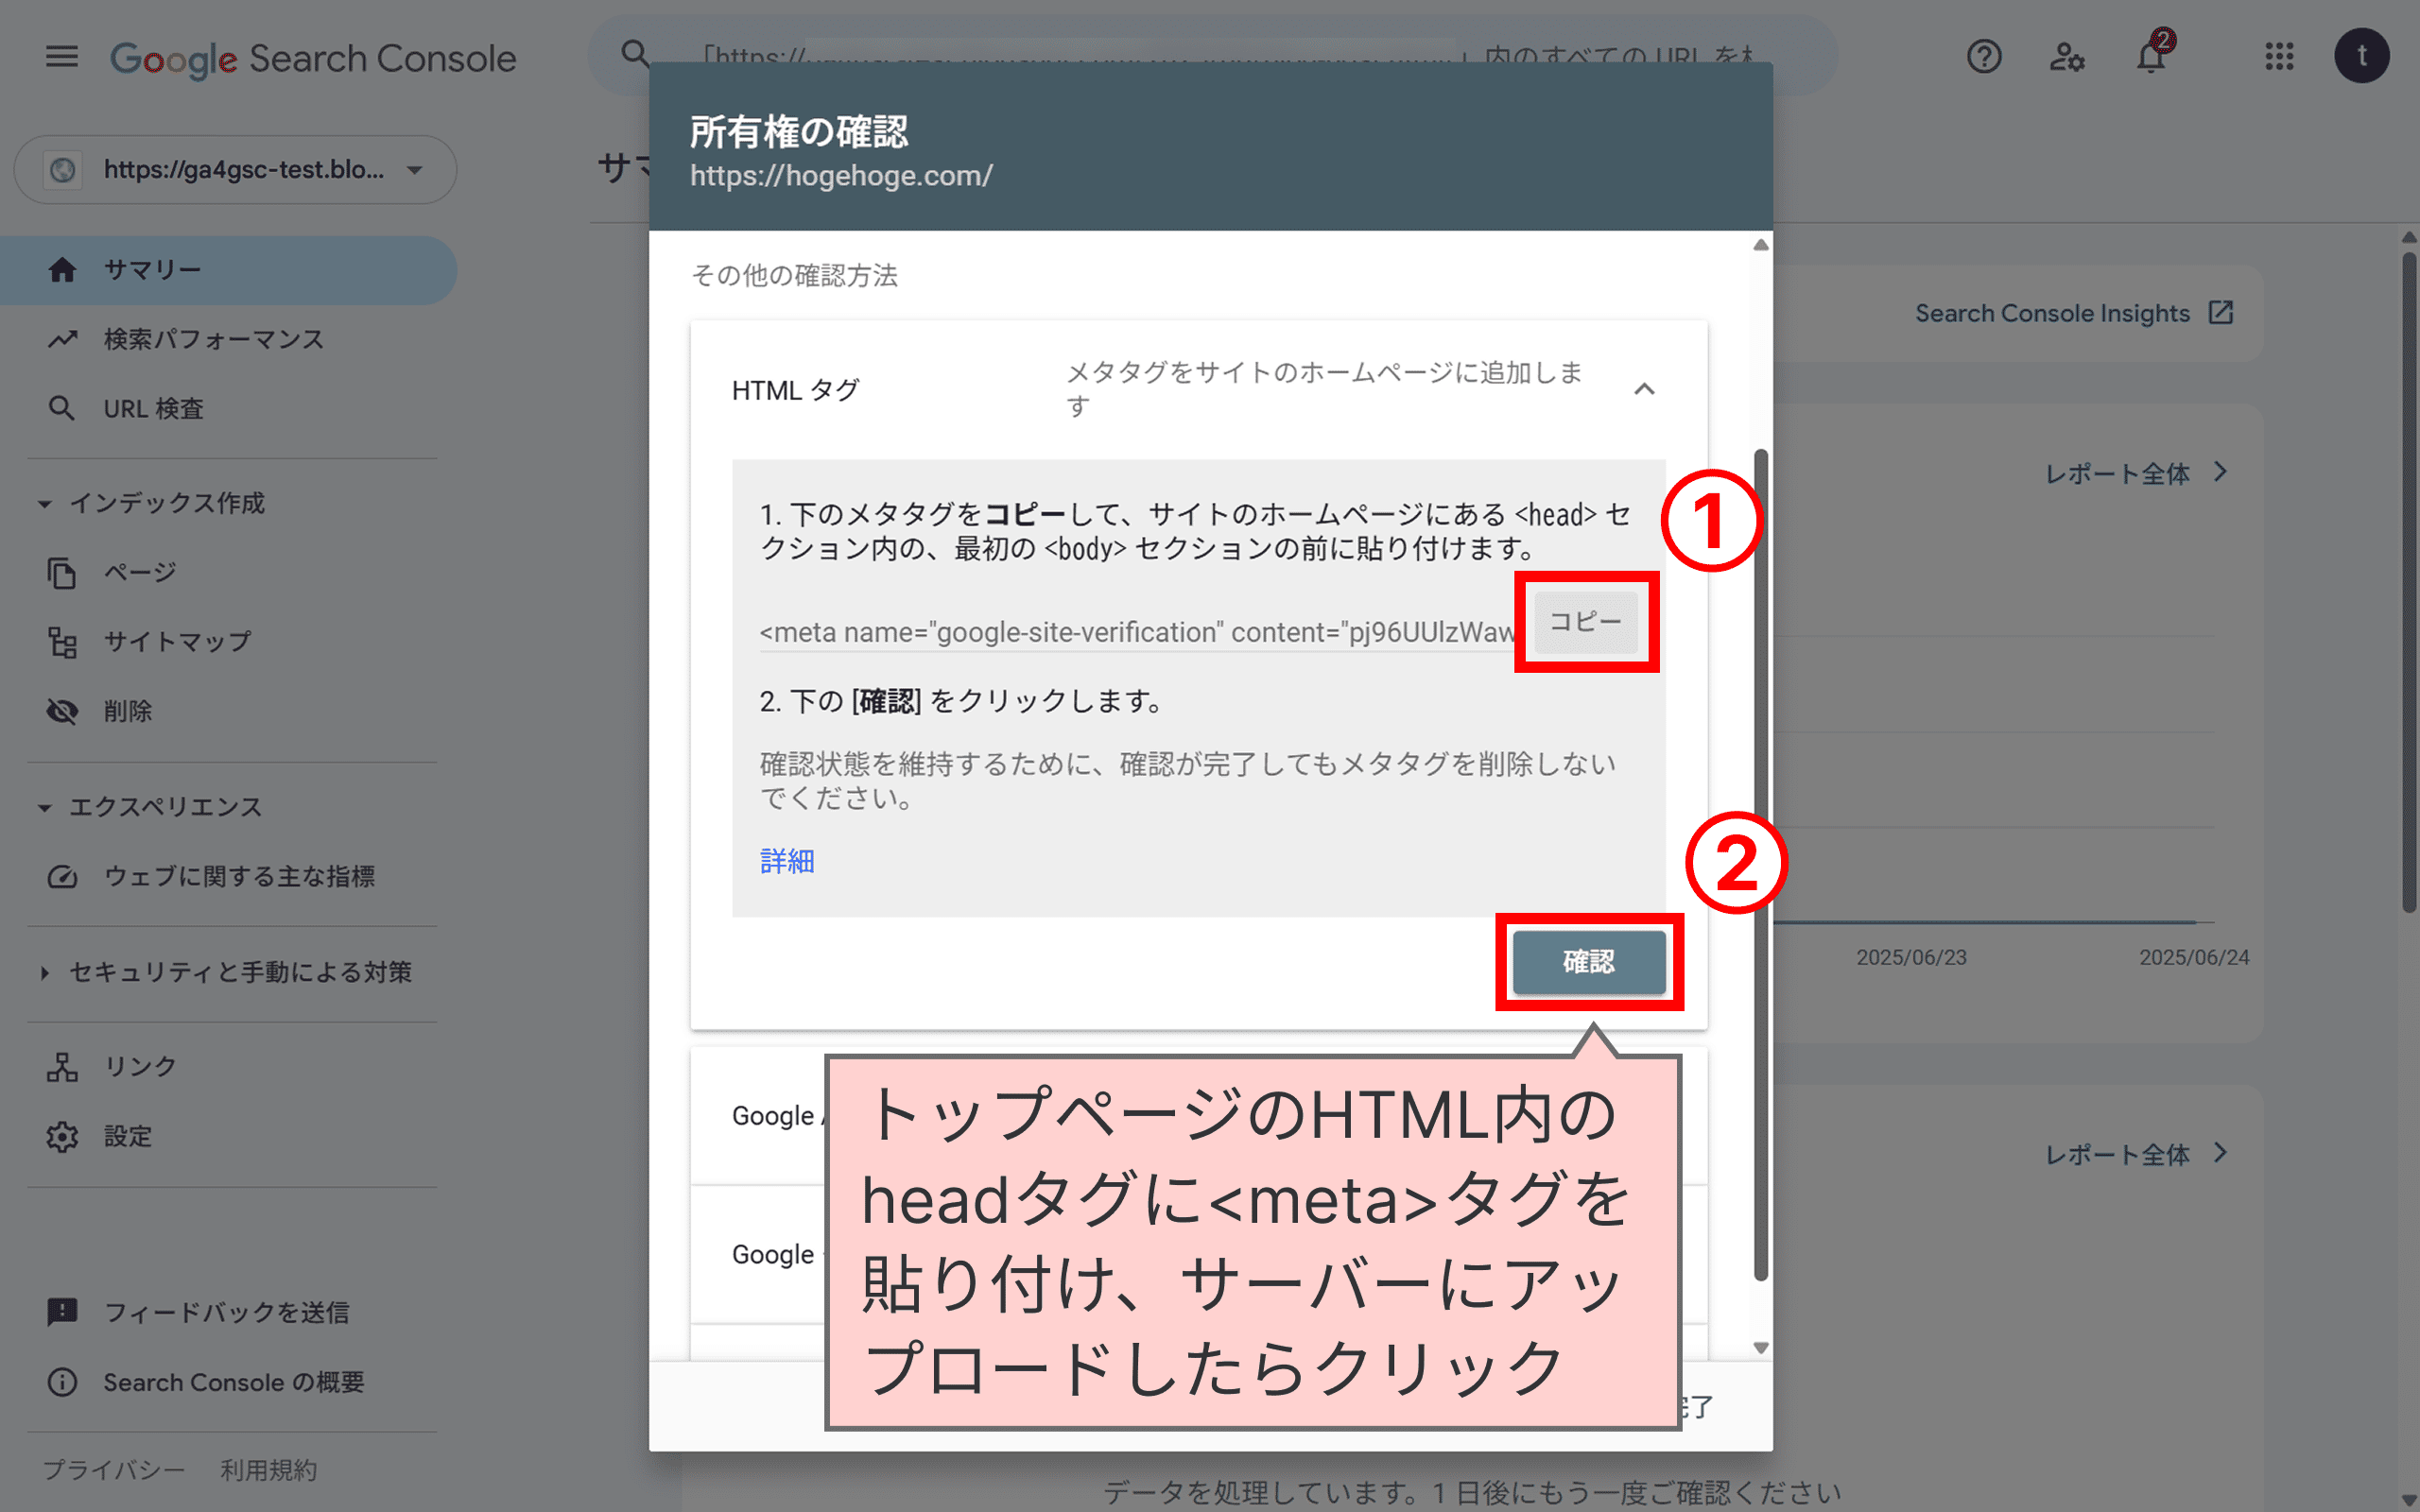This screenshot has height=1512, width=2420.
Task: Go to サマリー in sidebar
Action: click(x=228, y=270)
